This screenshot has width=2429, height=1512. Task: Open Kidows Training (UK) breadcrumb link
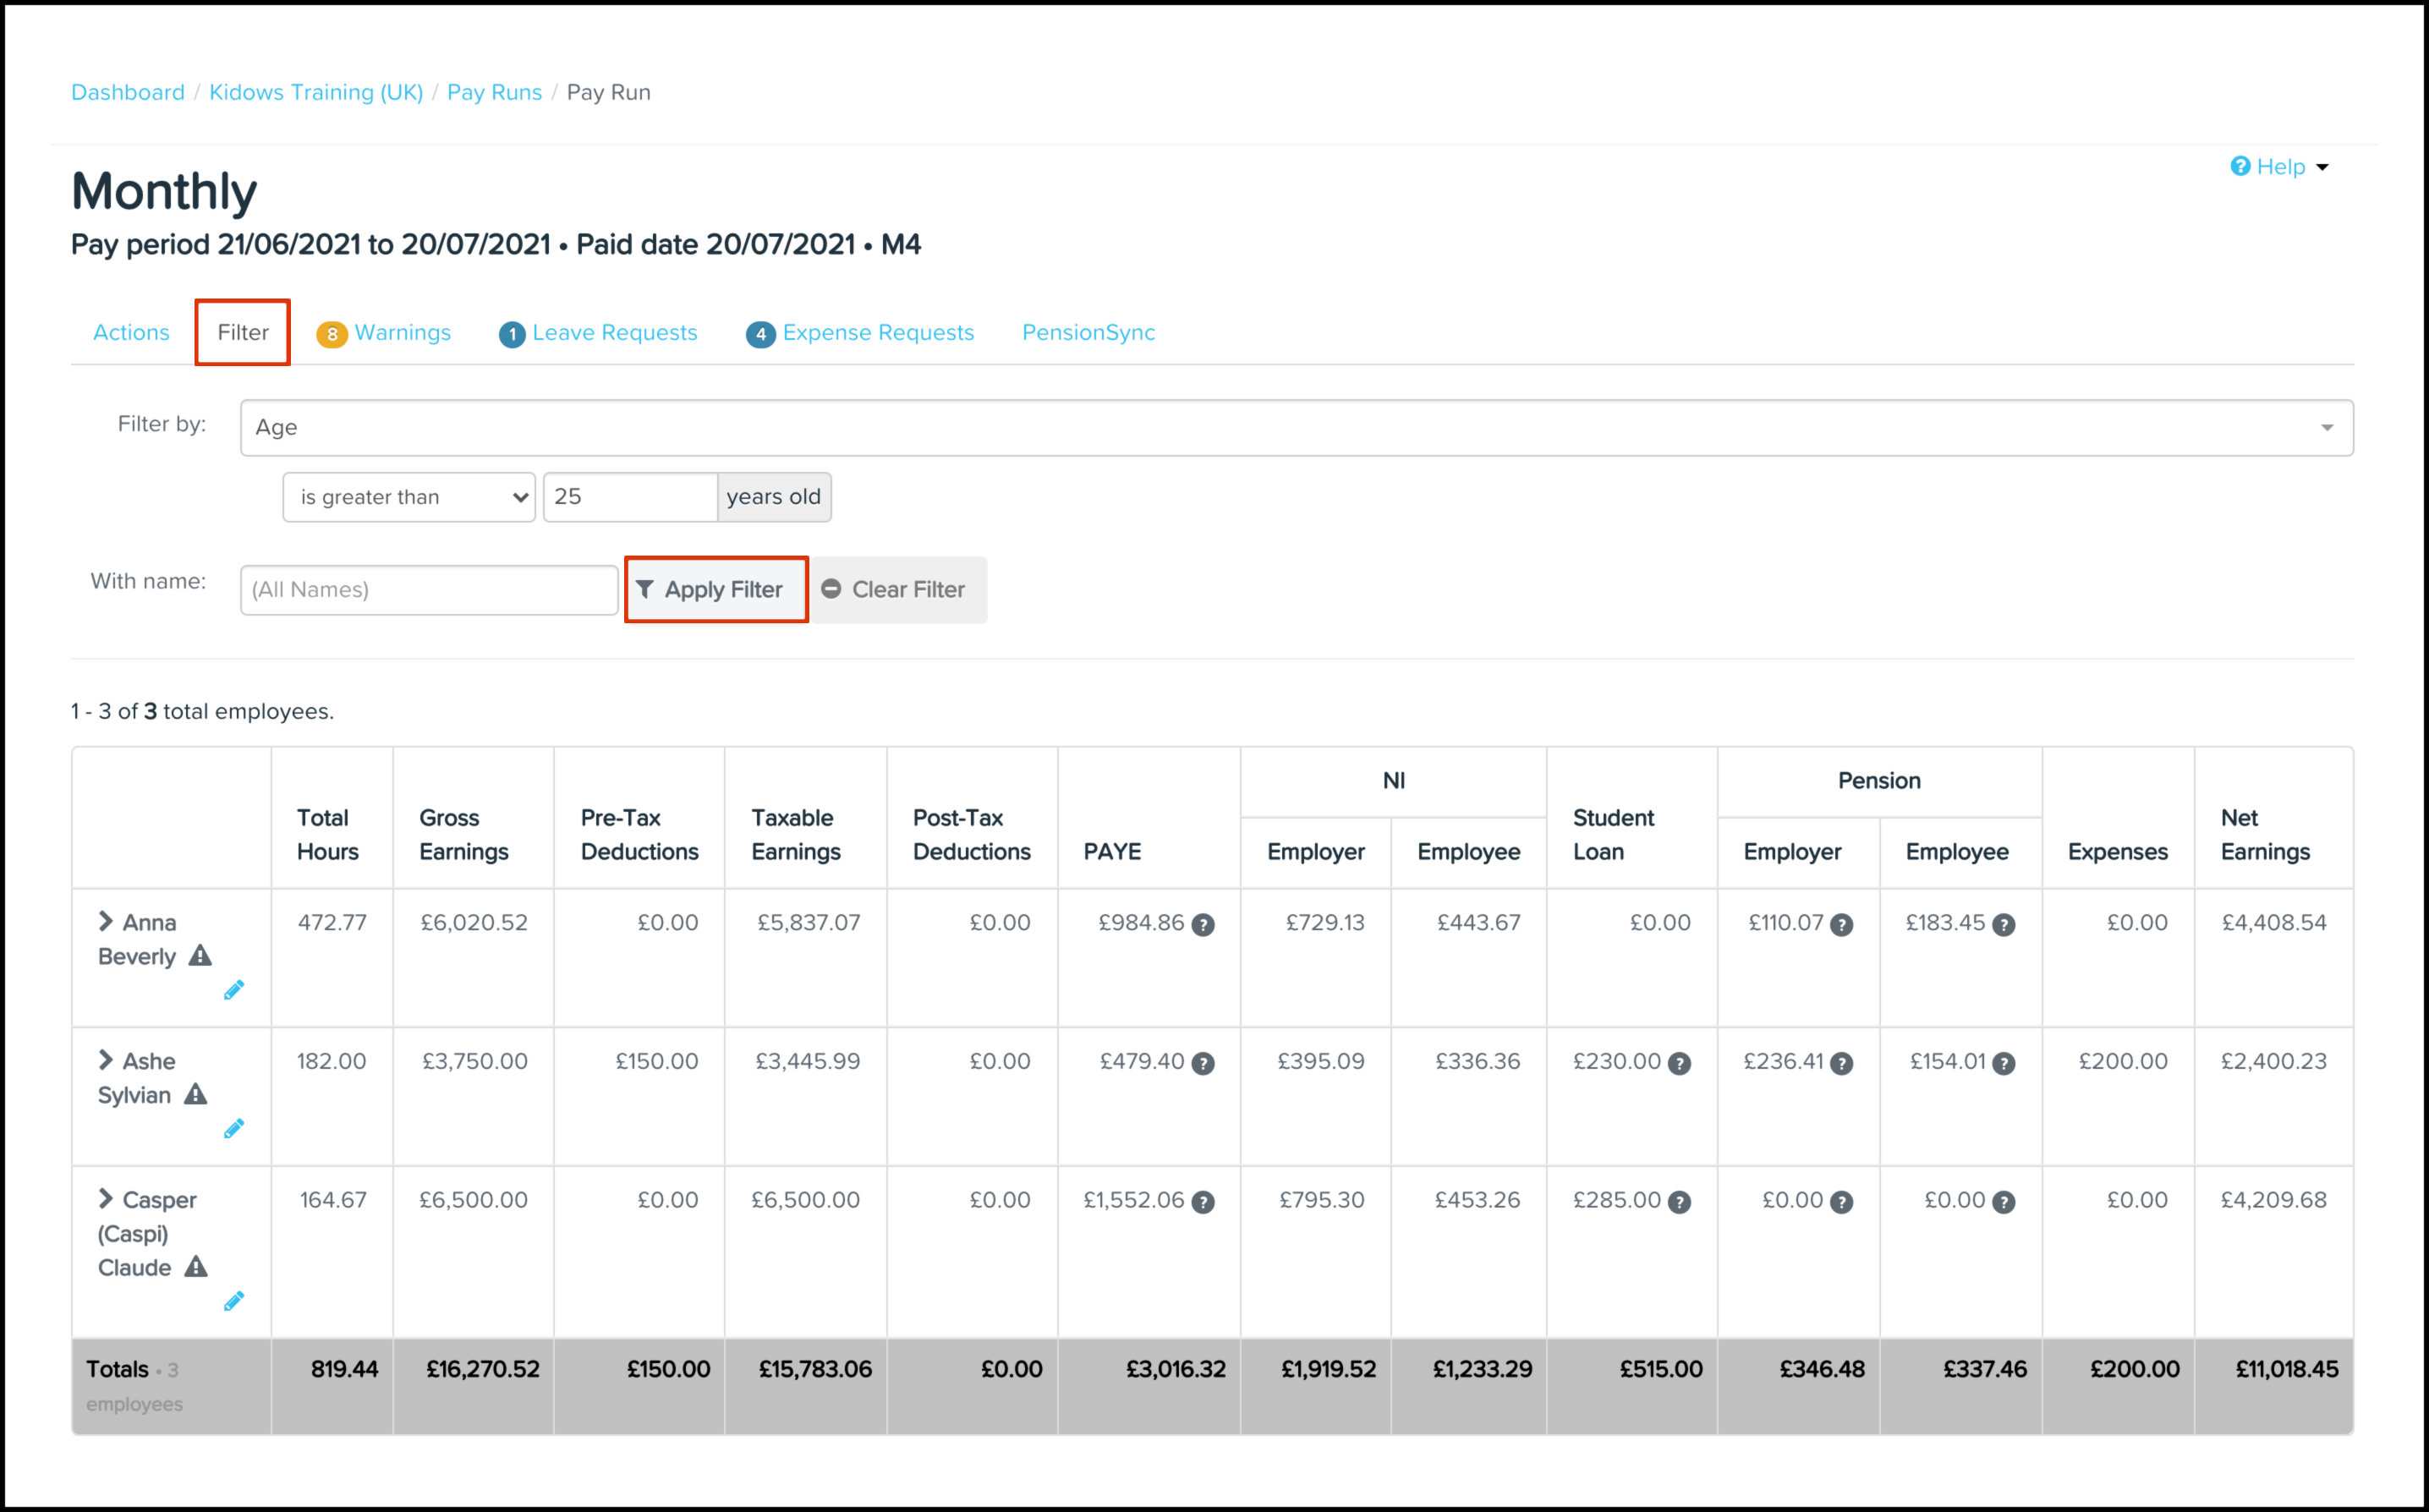pyautogui.click(x=316, y=92)
